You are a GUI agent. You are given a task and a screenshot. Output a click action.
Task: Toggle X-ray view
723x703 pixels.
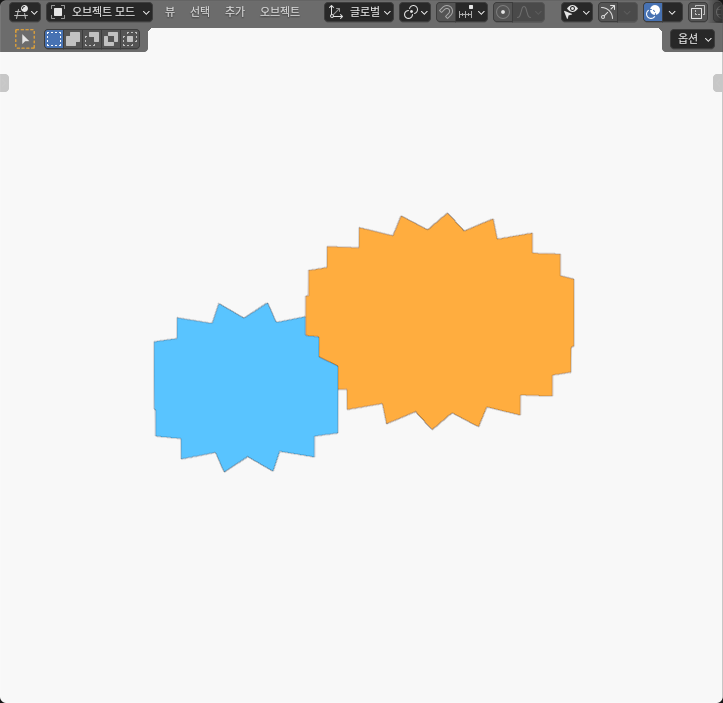(698, 12)
